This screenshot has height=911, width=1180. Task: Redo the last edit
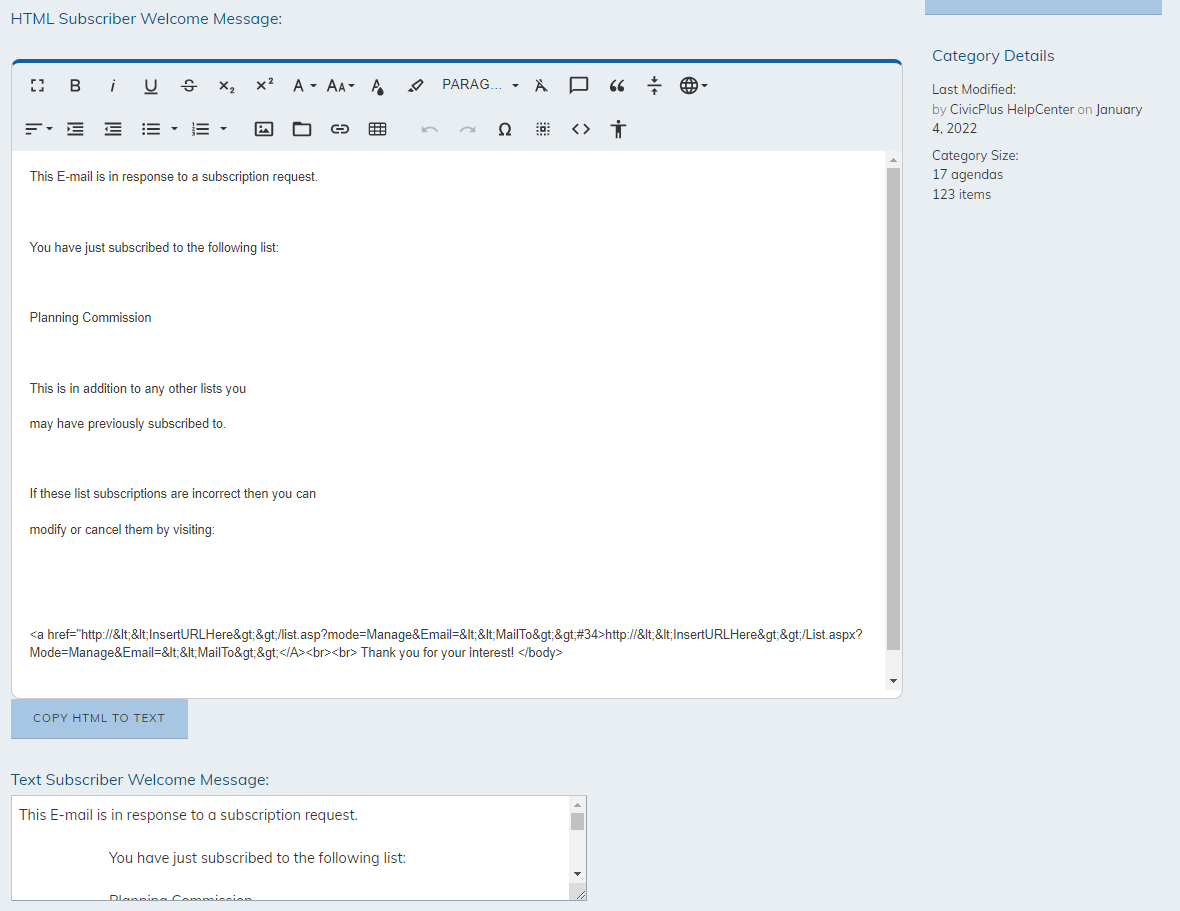(467, 129)
